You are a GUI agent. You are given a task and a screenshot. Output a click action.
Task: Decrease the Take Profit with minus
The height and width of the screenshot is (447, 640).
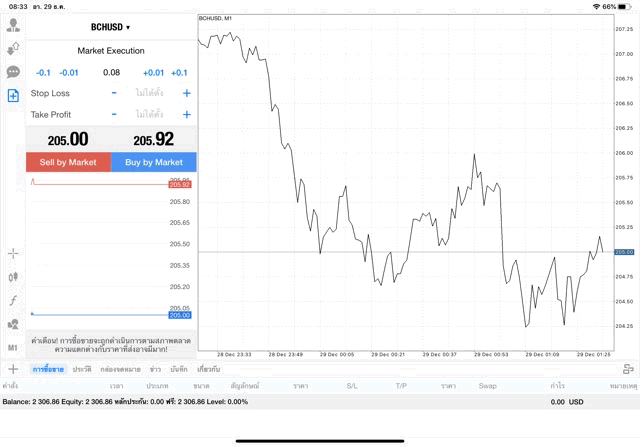coord(114,115)
